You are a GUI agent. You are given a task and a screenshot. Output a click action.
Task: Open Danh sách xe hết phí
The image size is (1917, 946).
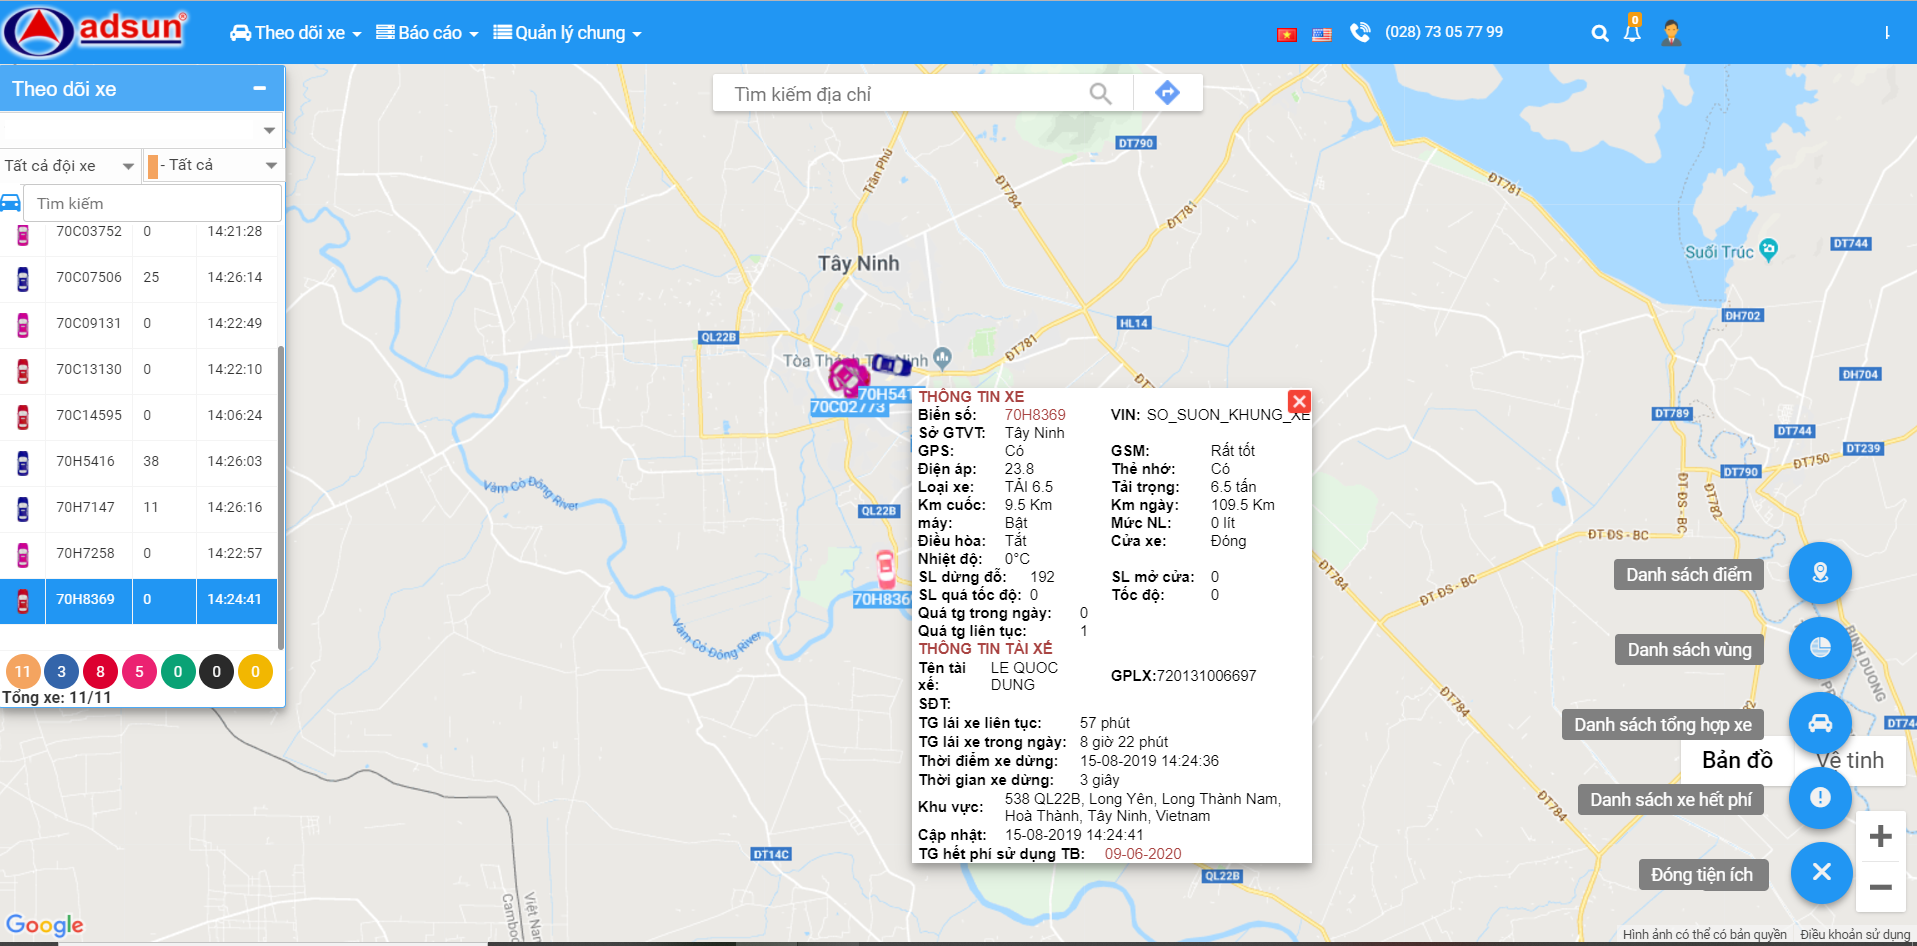[1670, 800]
